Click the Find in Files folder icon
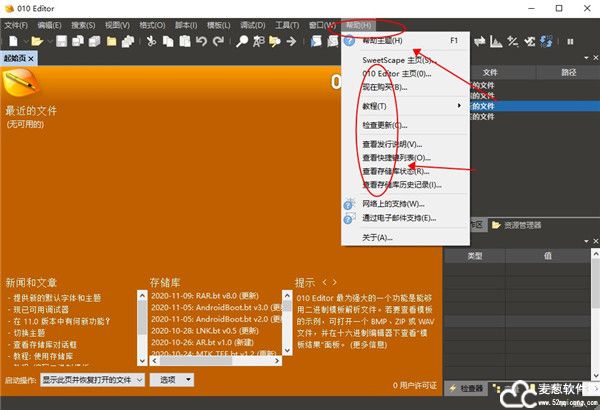This screenshot has width=600, height=410. (275, 41)
